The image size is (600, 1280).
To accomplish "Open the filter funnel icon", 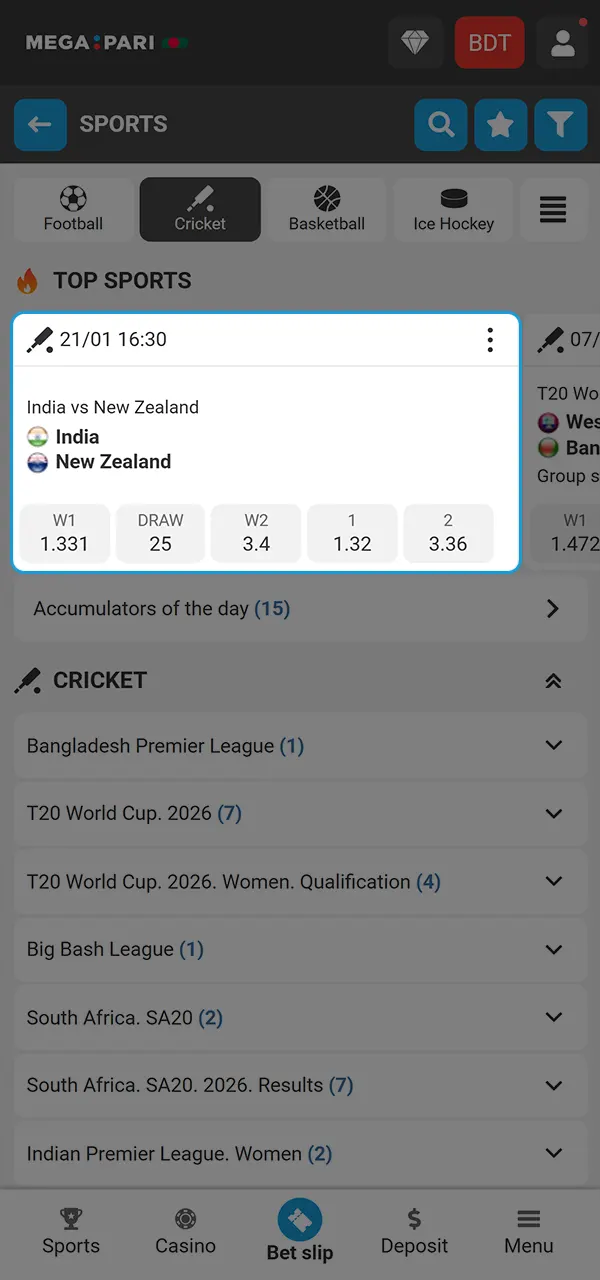I will [561, 125].
